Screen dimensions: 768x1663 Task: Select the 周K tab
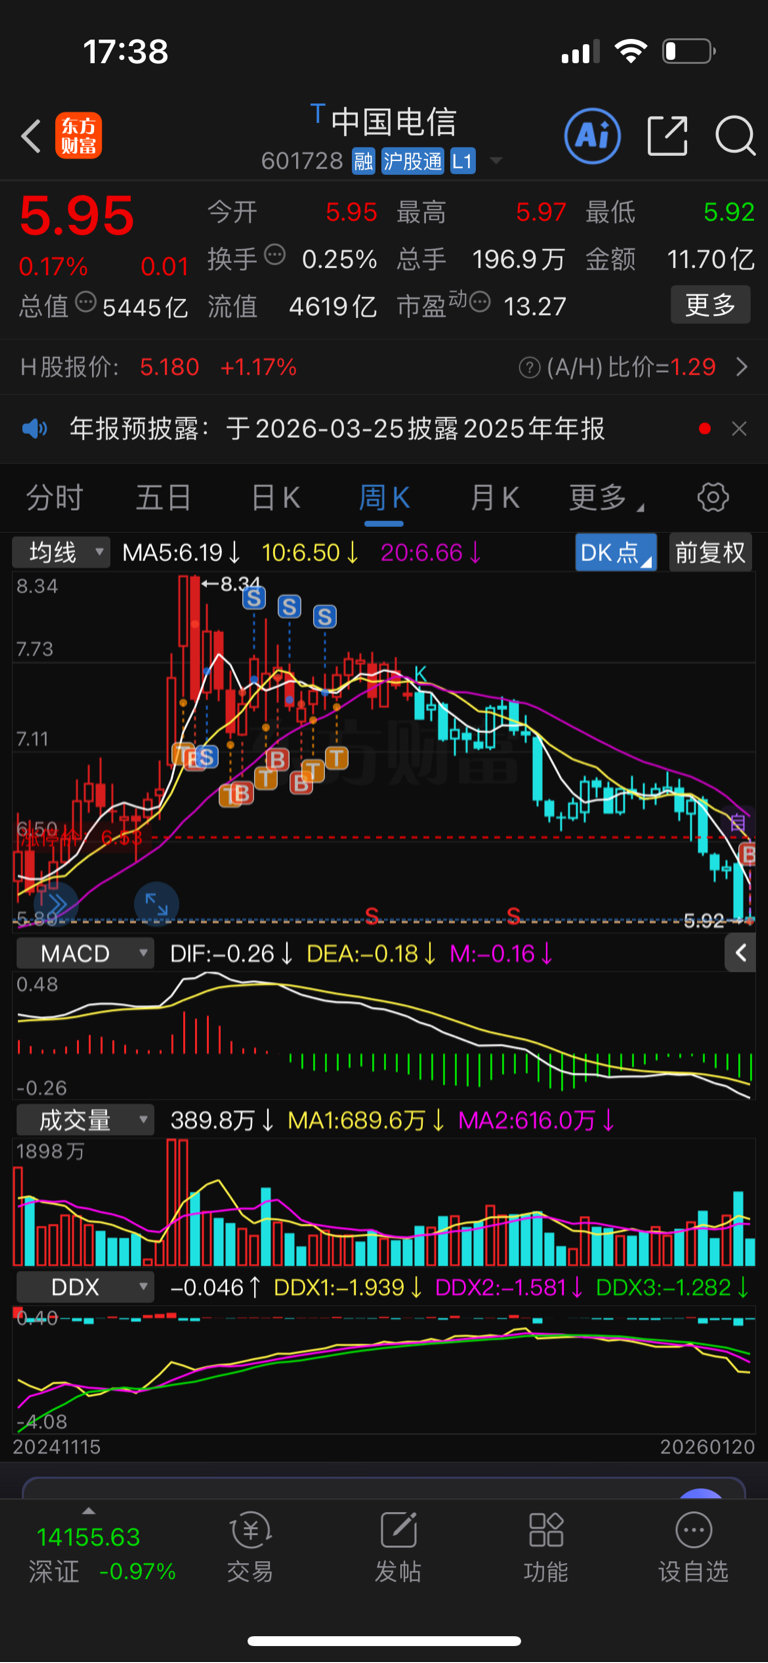[384, 497]
